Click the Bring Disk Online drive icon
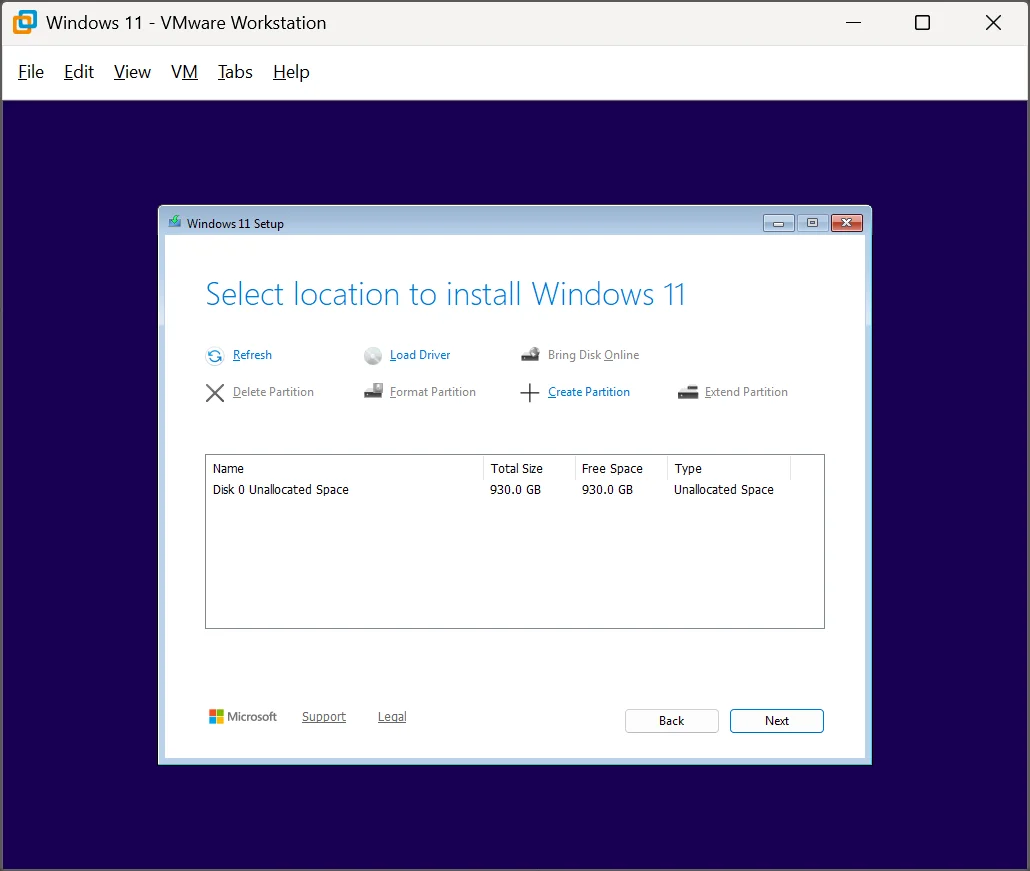The height and width of the screenshot is (871, 1030). 530,355
